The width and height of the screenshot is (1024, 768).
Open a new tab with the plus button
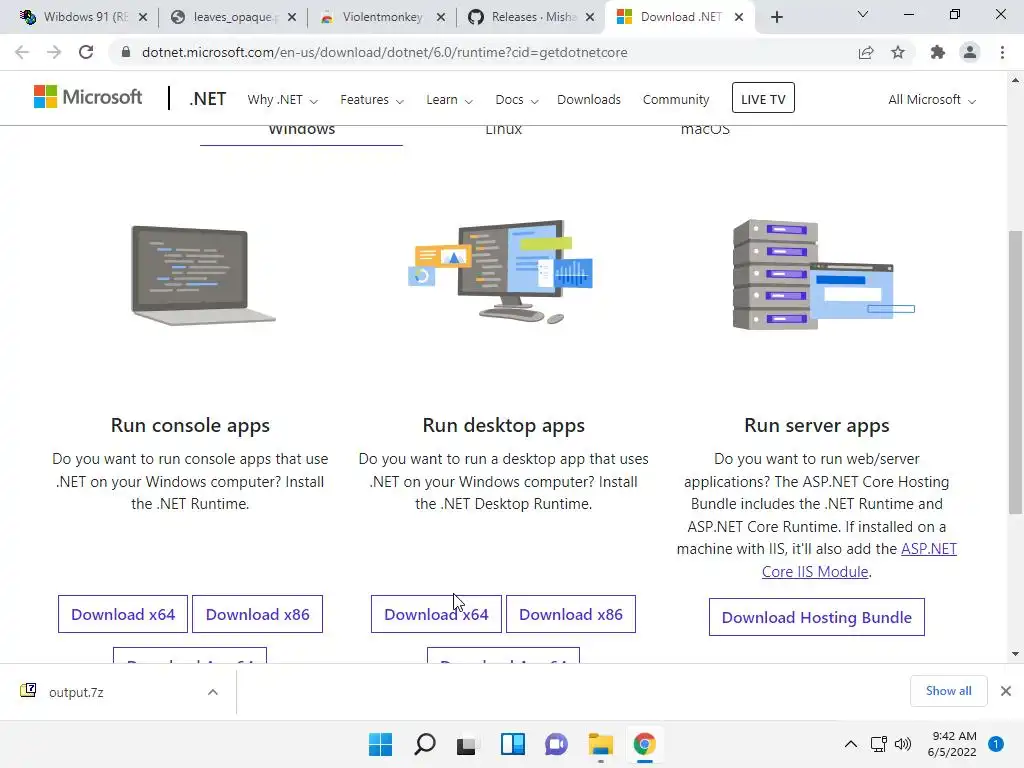pos(776,17)
